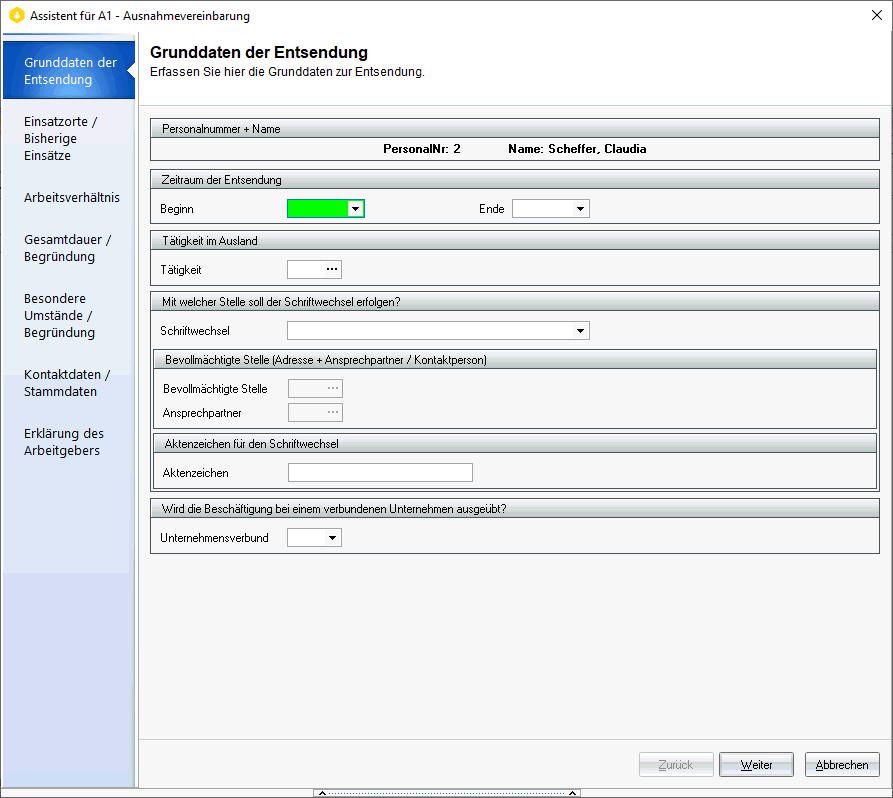
Task: Click the Abbrechen button
Action: (842, 765)
